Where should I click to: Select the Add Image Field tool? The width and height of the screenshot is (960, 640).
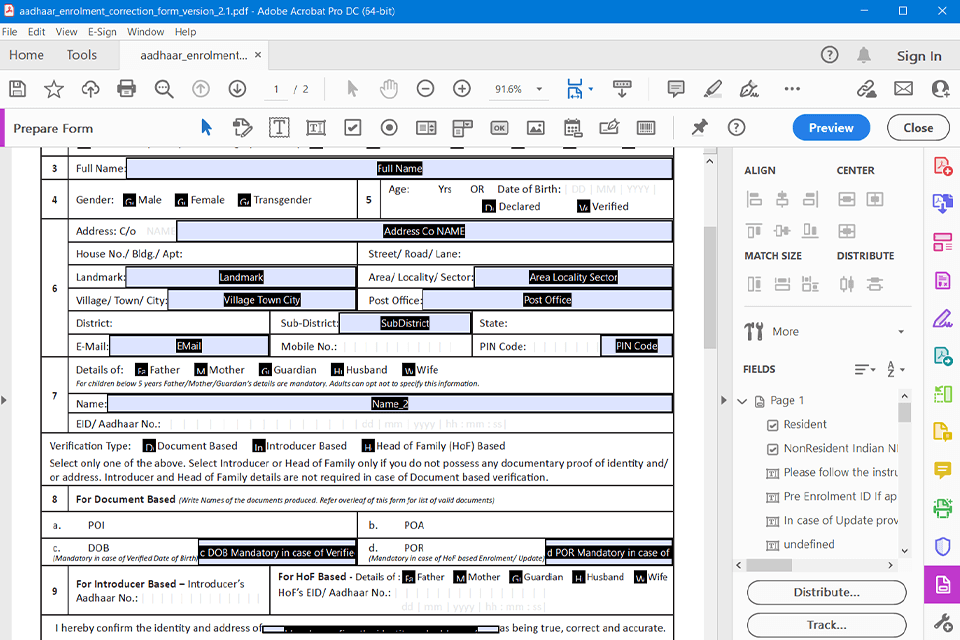point(535,128)
